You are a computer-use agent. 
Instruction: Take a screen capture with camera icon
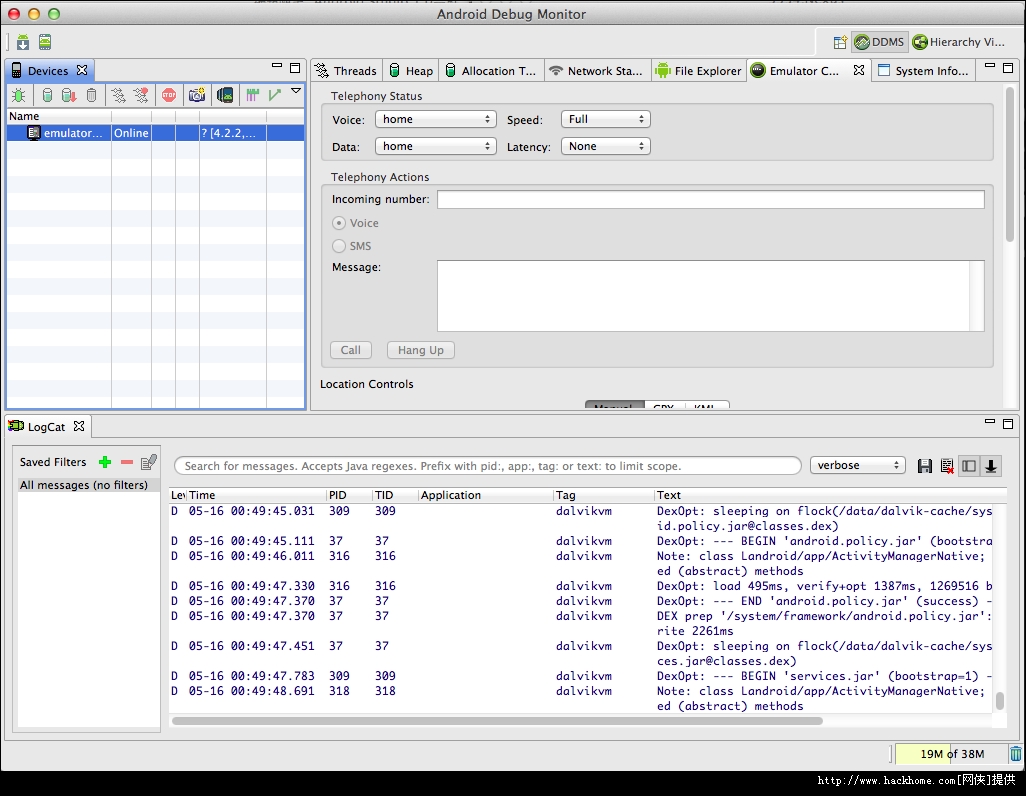[197, 95]
